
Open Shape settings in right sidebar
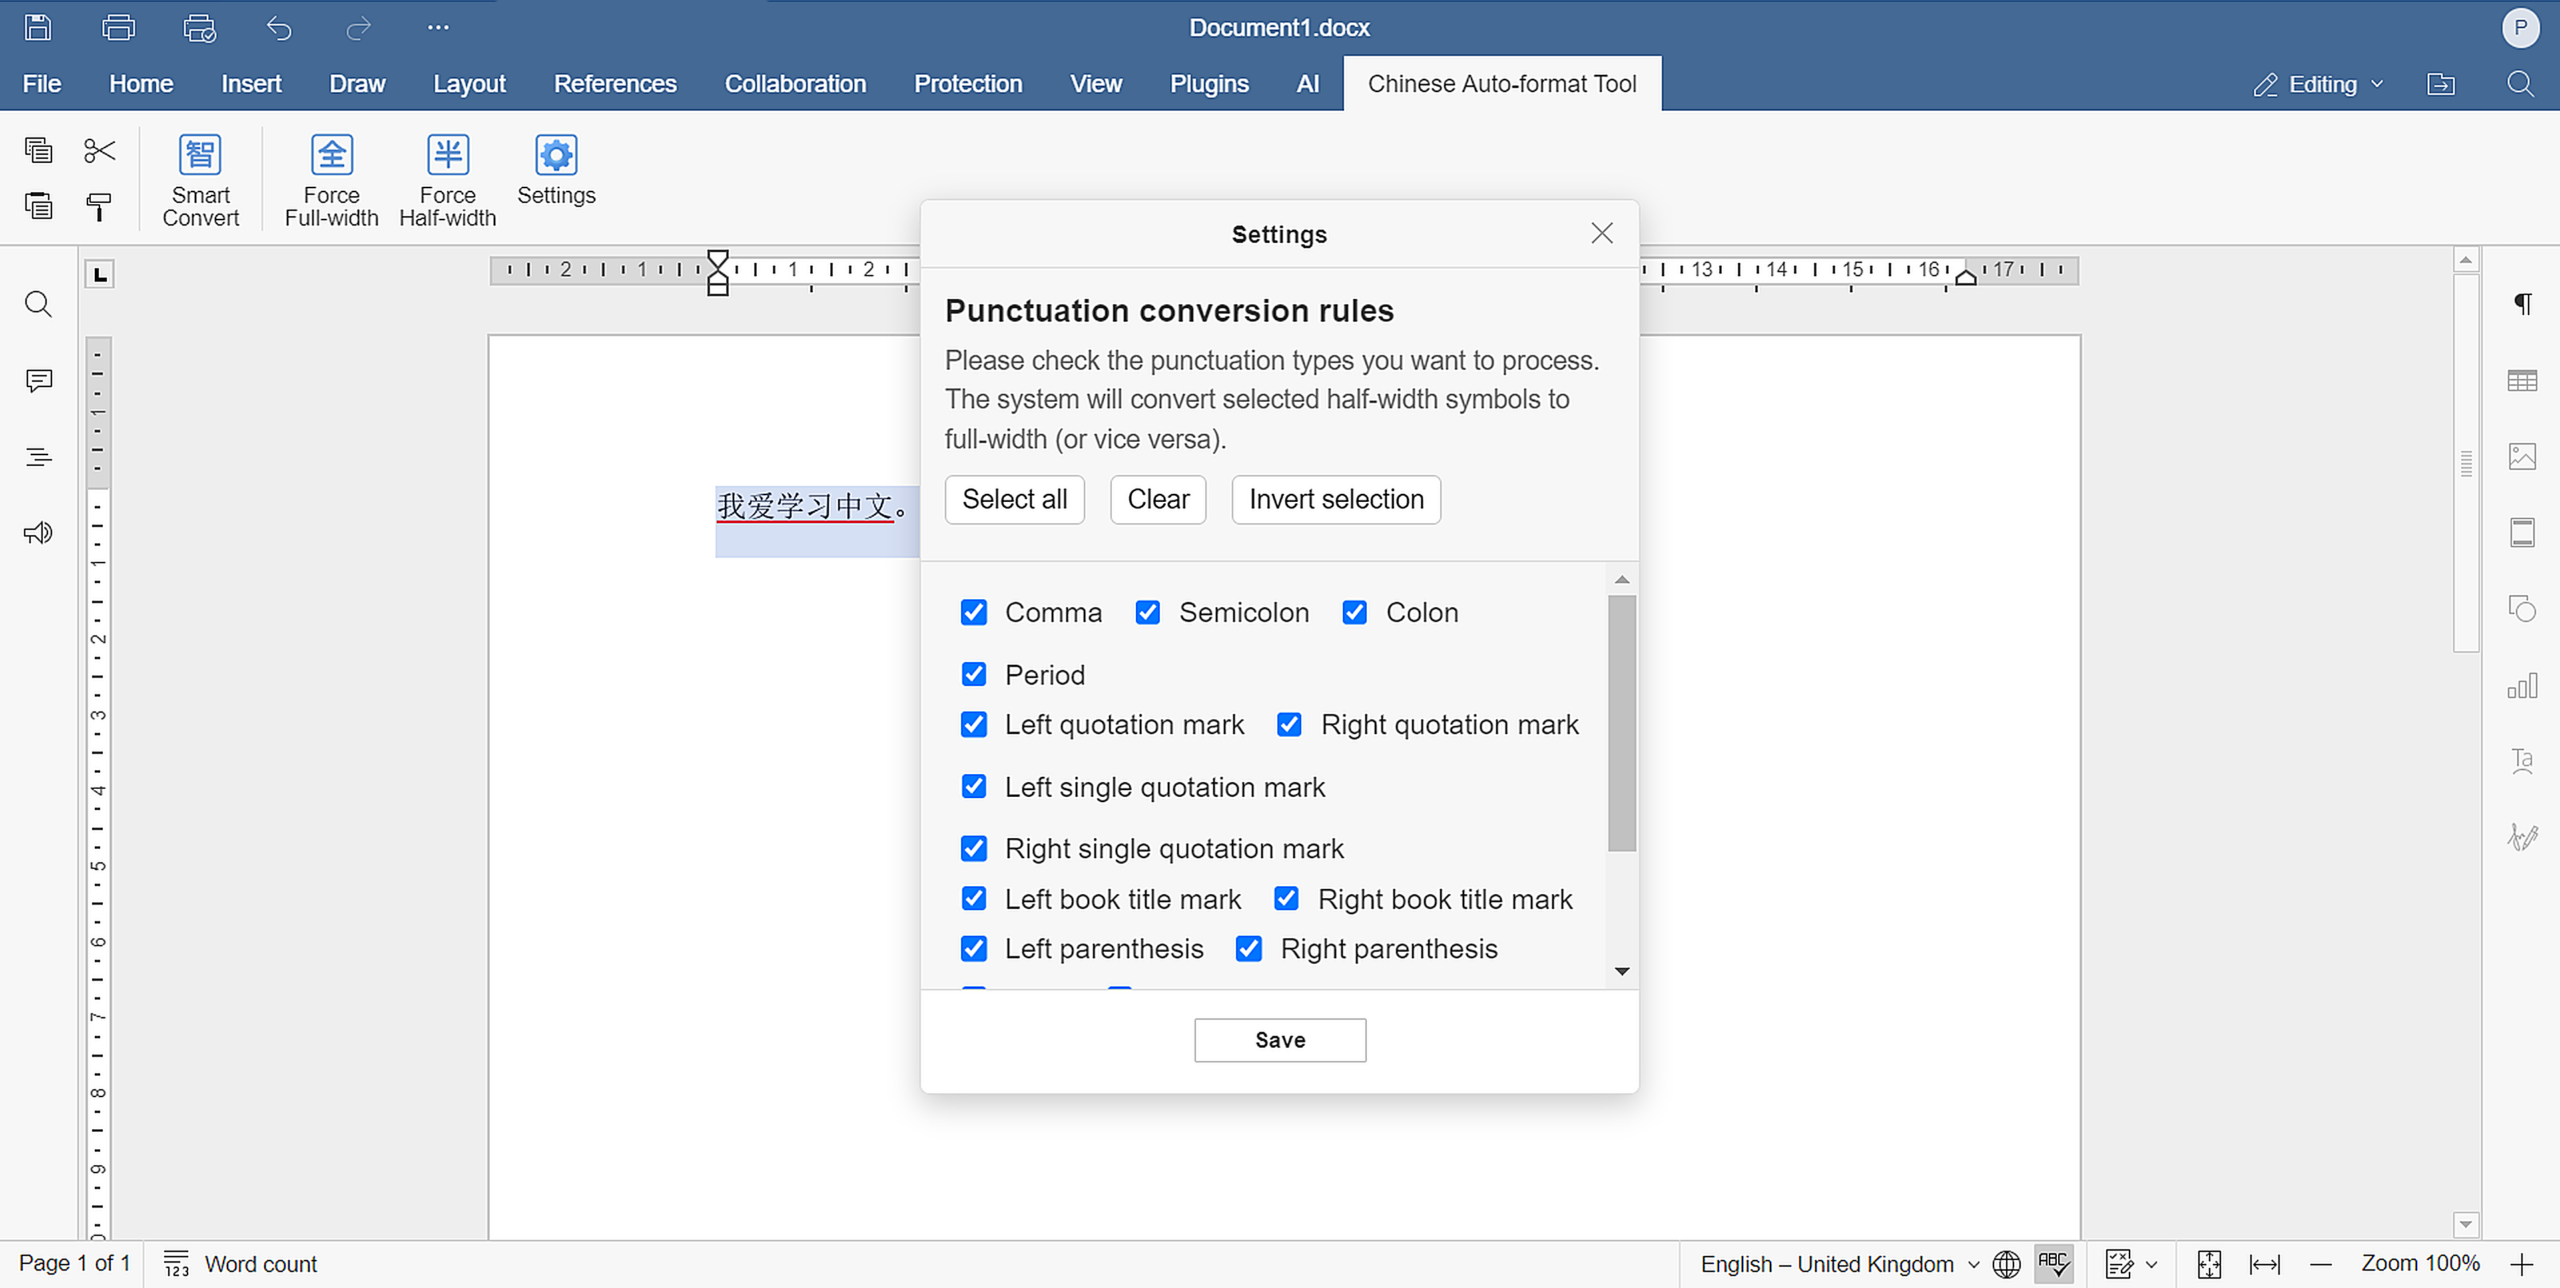coord(2522,609)
